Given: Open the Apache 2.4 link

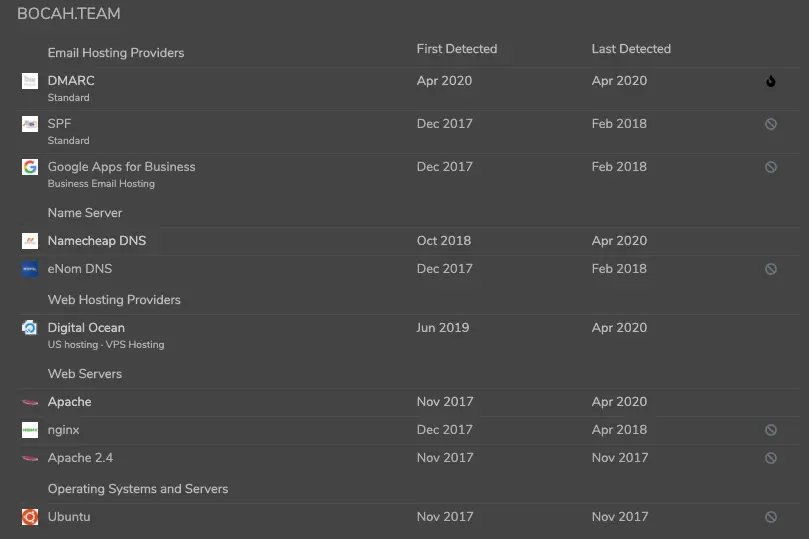Looking at the screenshot, I should (80, 458).
